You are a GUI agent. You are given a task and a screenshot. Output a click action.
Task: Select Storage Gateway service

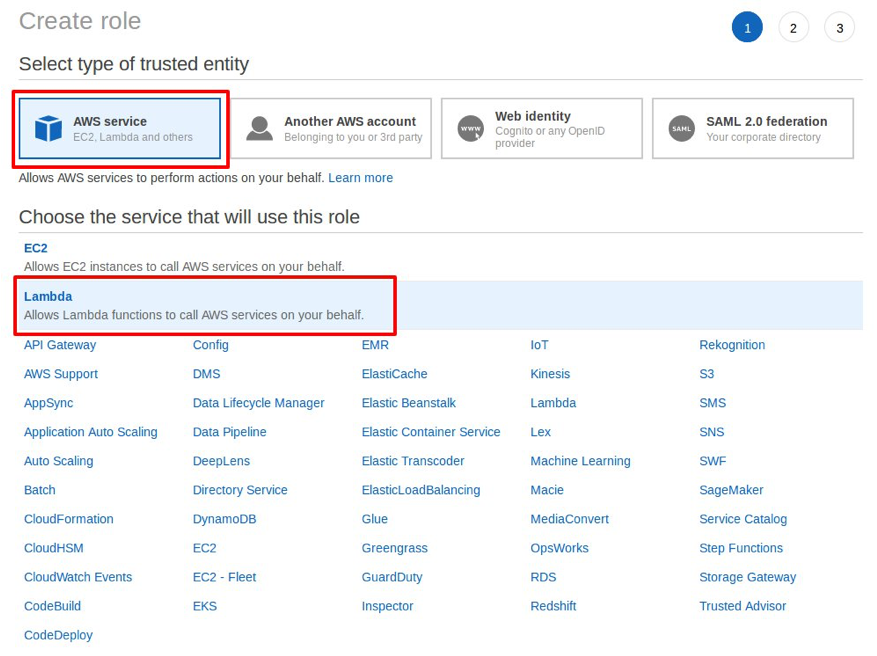(x=747, y=577)
